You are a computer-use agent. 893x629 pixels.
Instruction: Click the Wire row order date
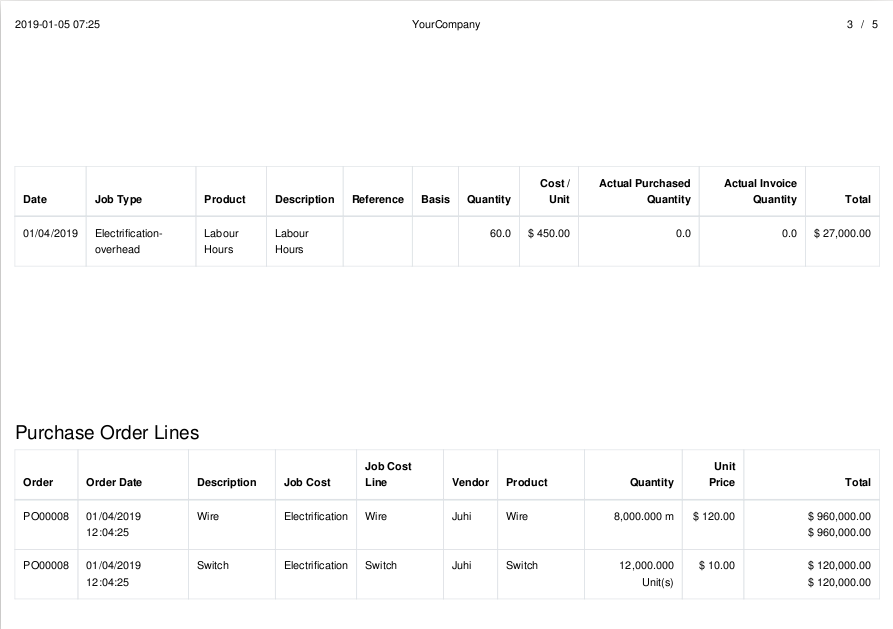pos(113,524)
